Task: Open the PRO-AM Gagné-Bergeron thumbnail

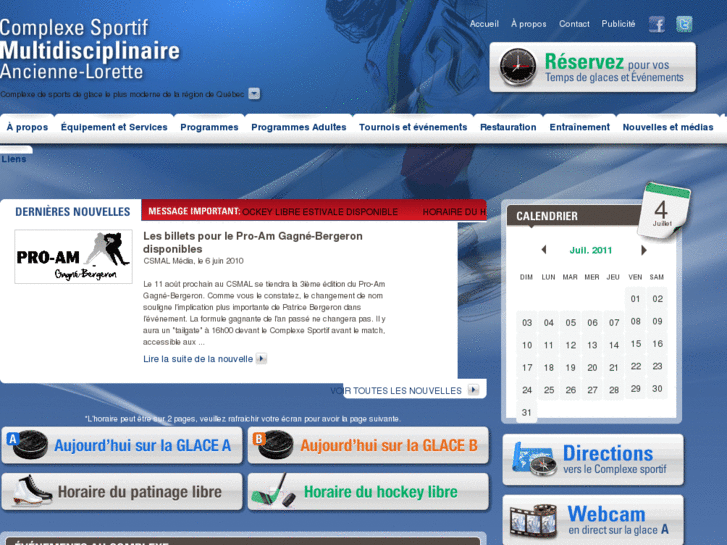Action: pyautogui.click(x=73, y=256)
